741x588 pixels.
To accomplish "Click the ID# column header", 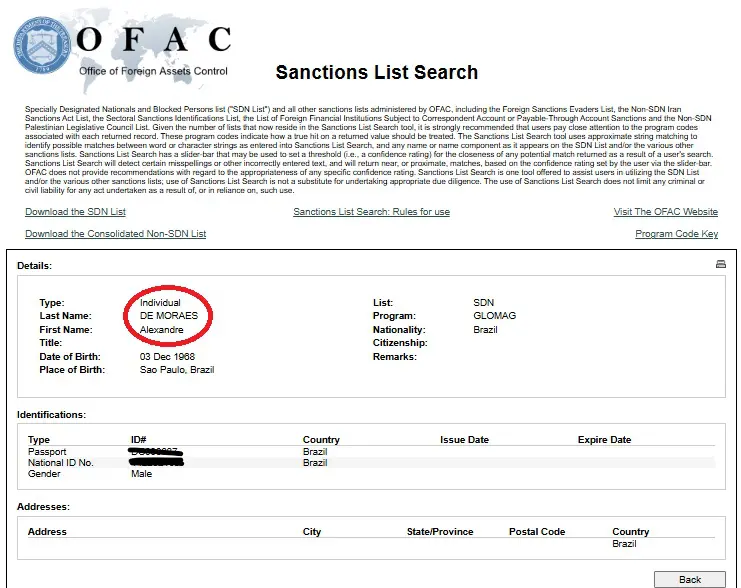I will [x=138, y=440].
